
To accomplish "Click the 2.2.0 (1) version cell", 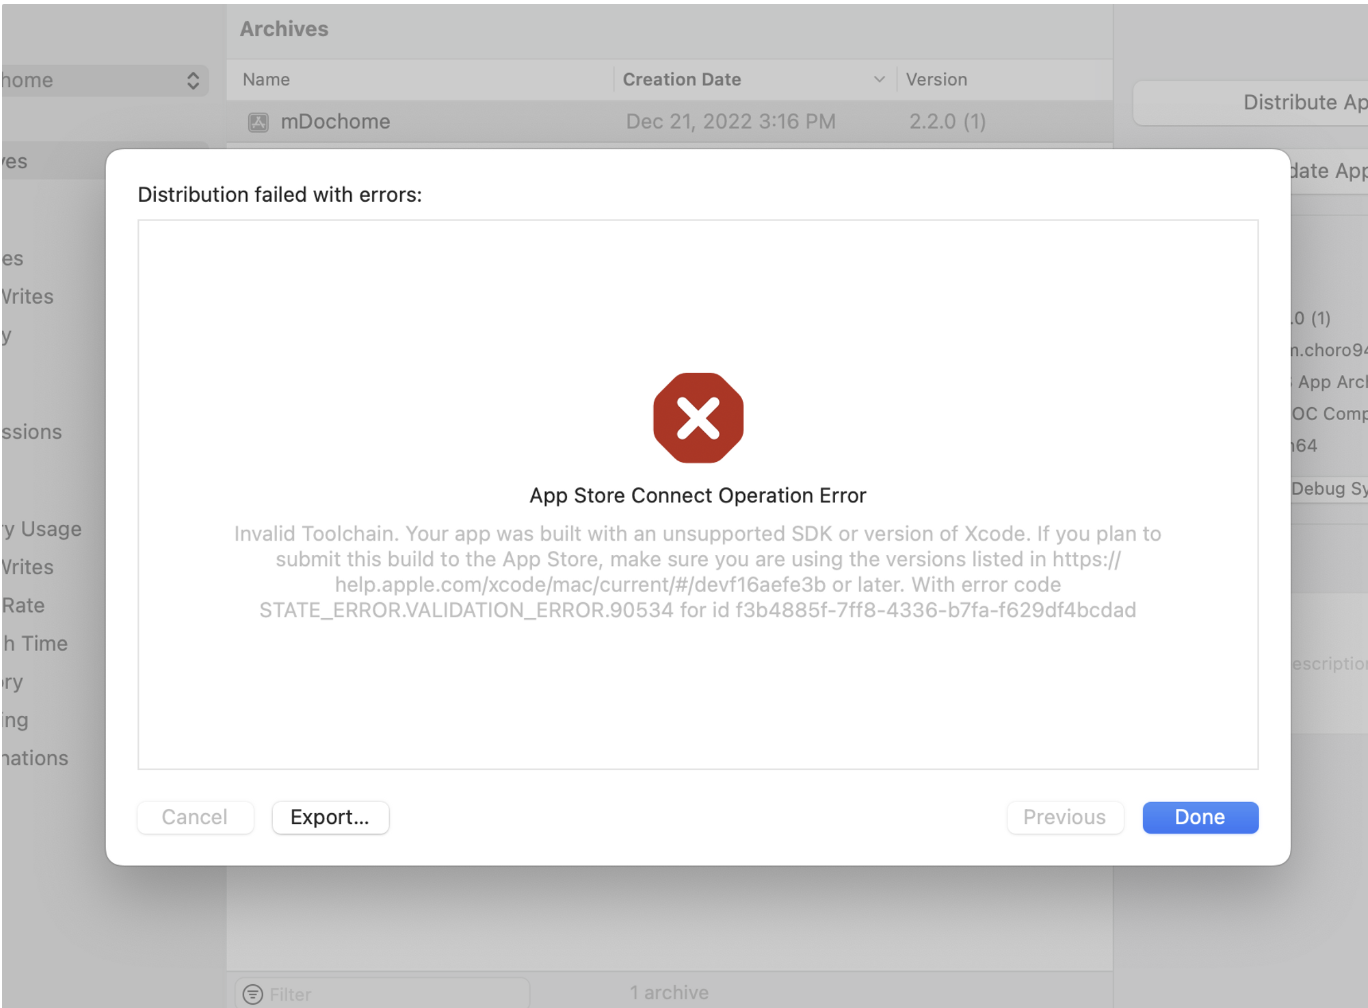I will [947, 122].
